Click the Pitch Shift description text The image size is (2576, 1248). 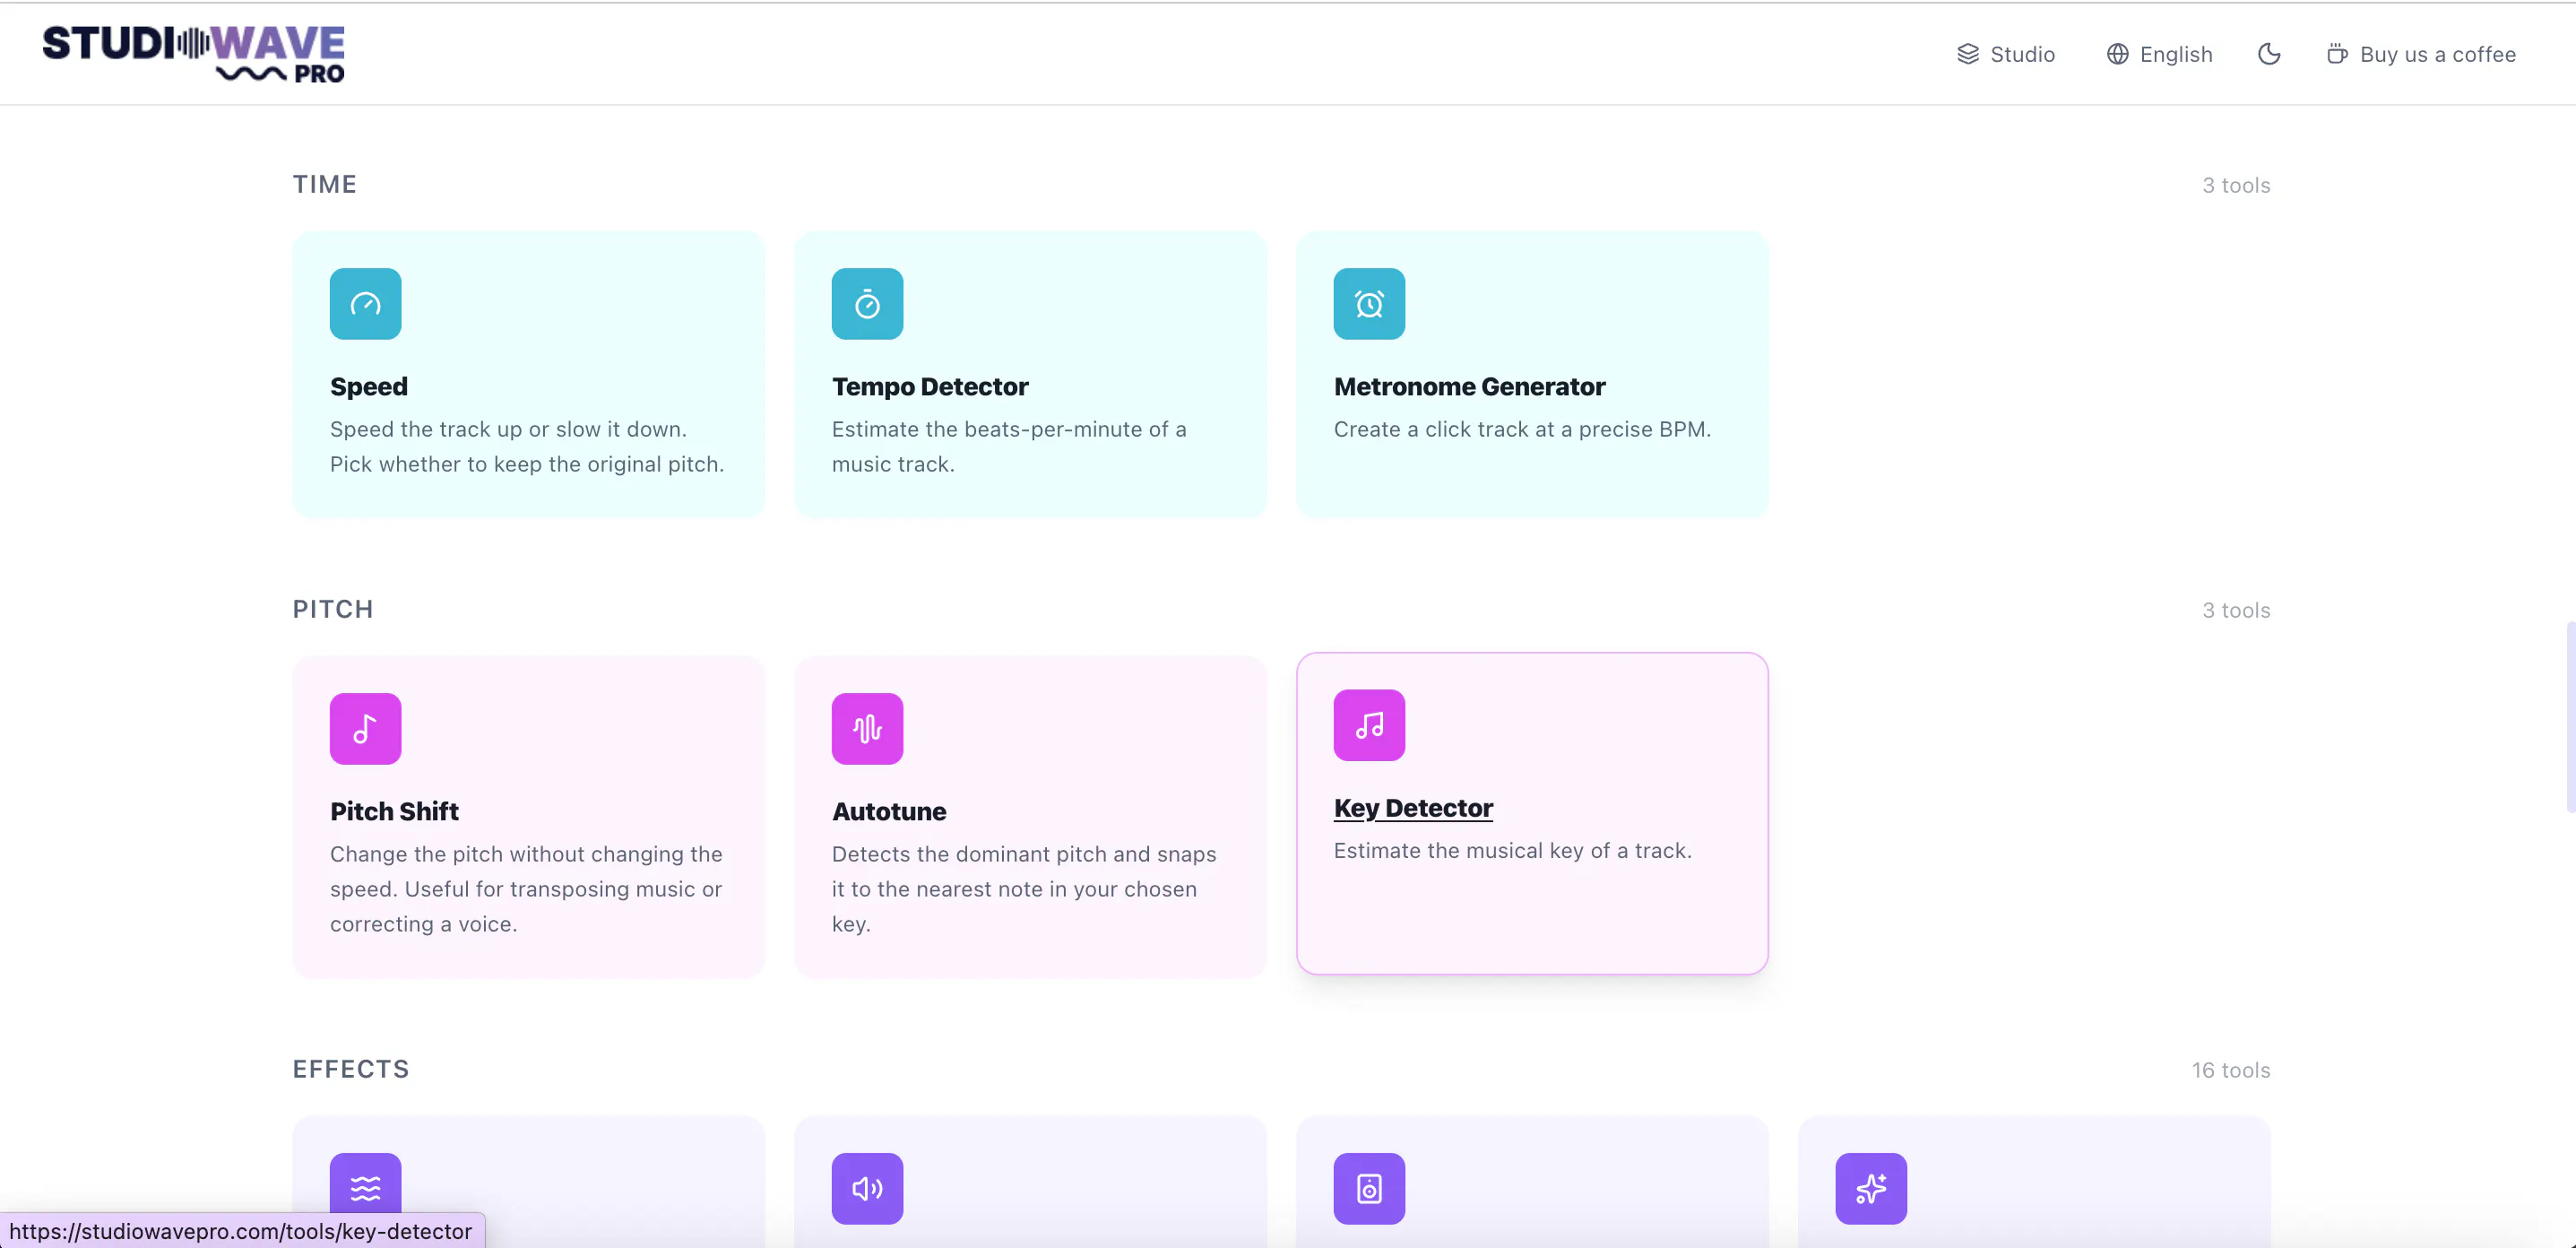[526, 889]
